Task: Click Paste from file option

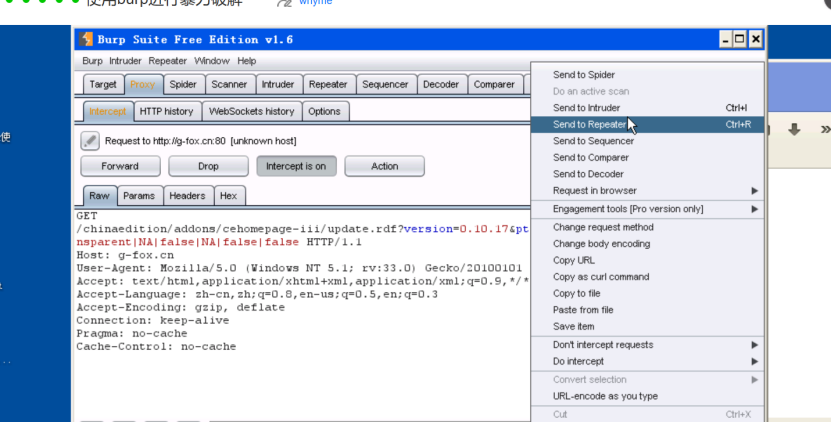Action: point(648,309)
